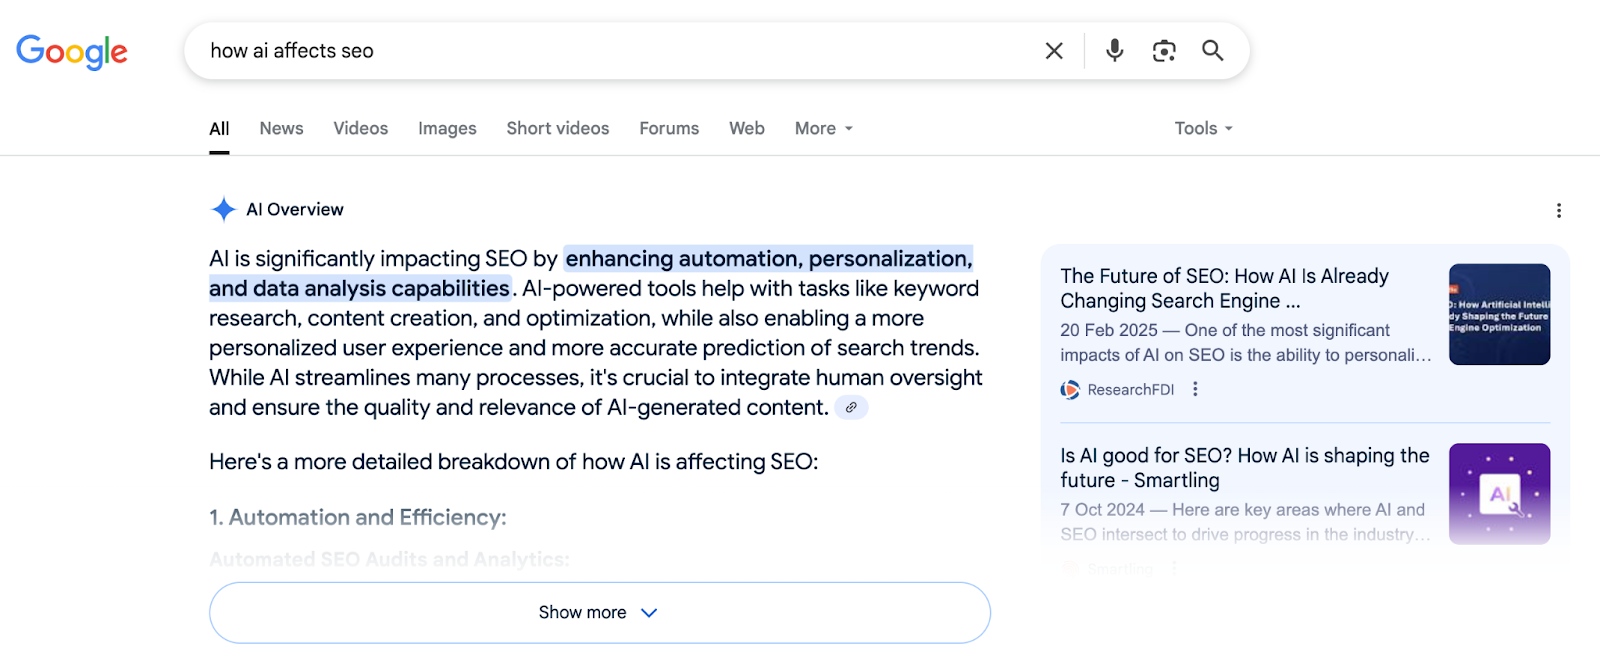1600x662 pixels.
Task: Open Google Lens image search icon
Action: (1163, 51)
